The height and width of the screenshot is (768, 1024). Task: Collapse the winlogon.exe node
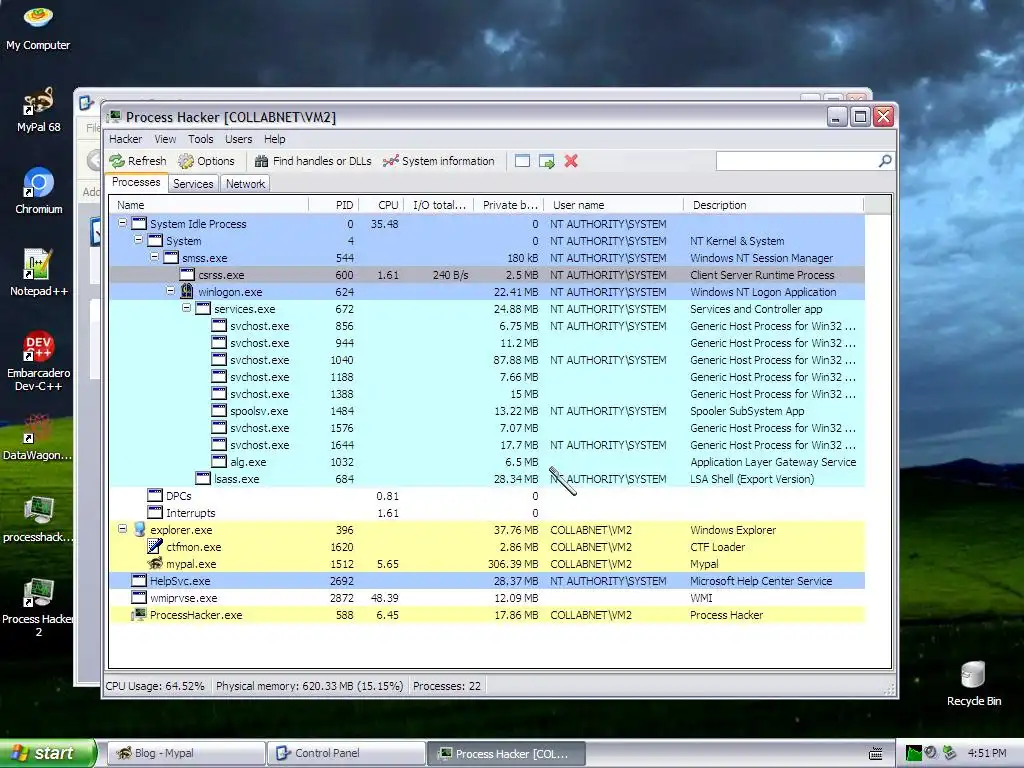point(170,291)
